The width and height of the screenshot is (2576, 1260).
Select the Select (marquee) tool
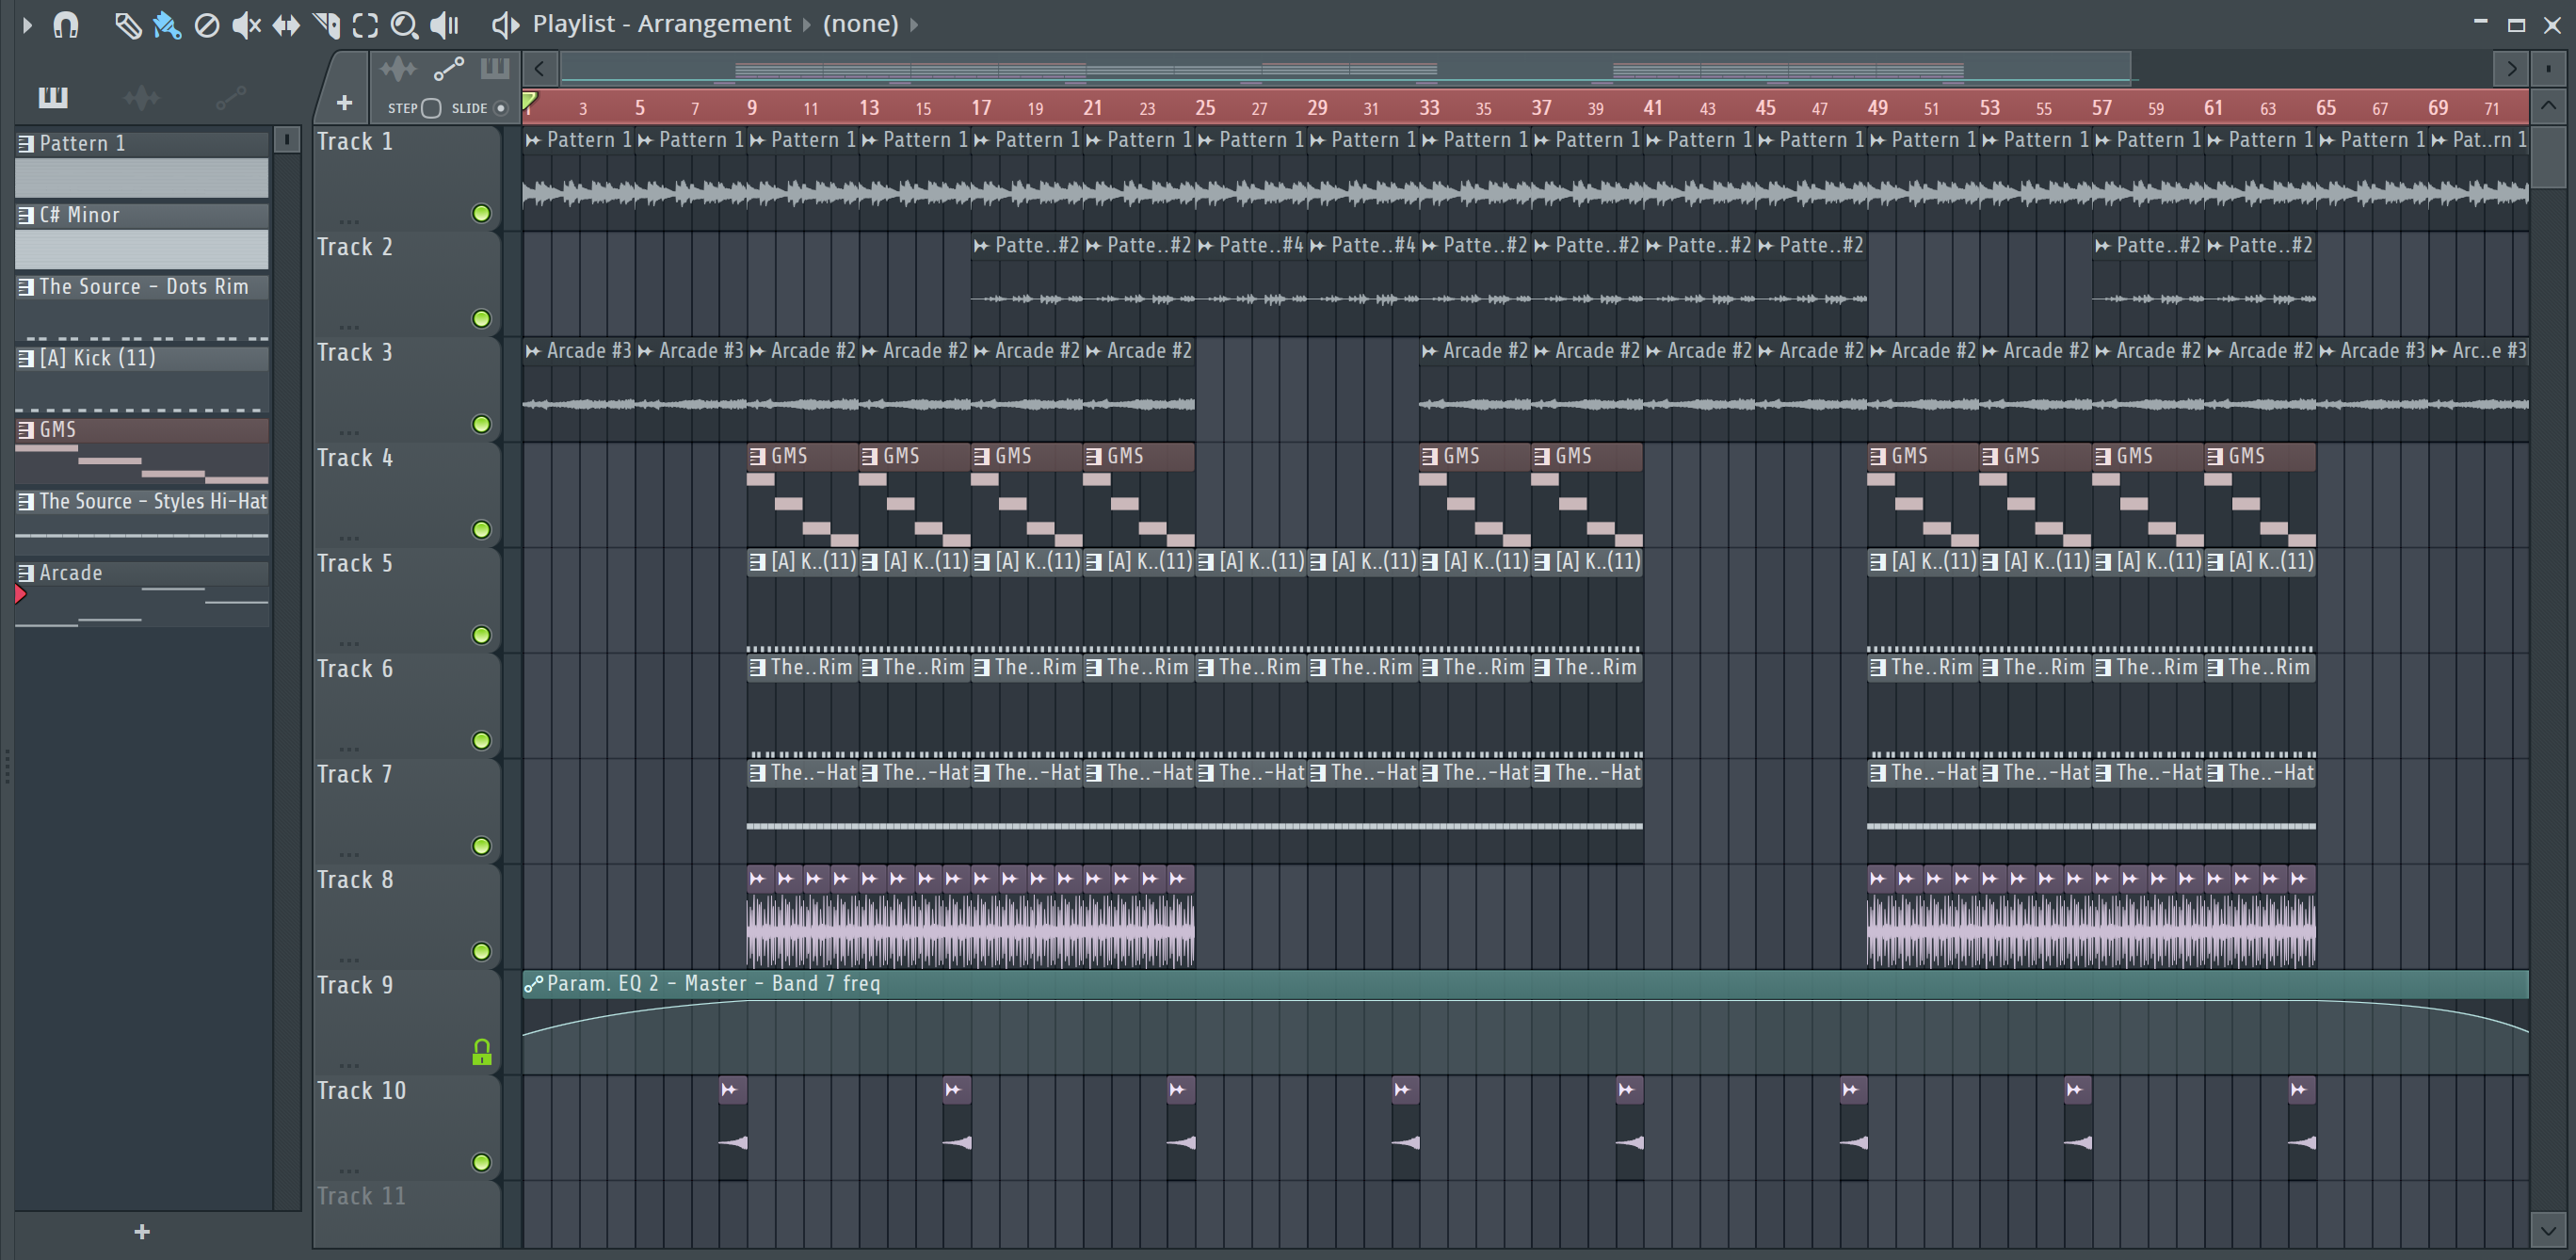pyautogui.click(x=365, y=25)
